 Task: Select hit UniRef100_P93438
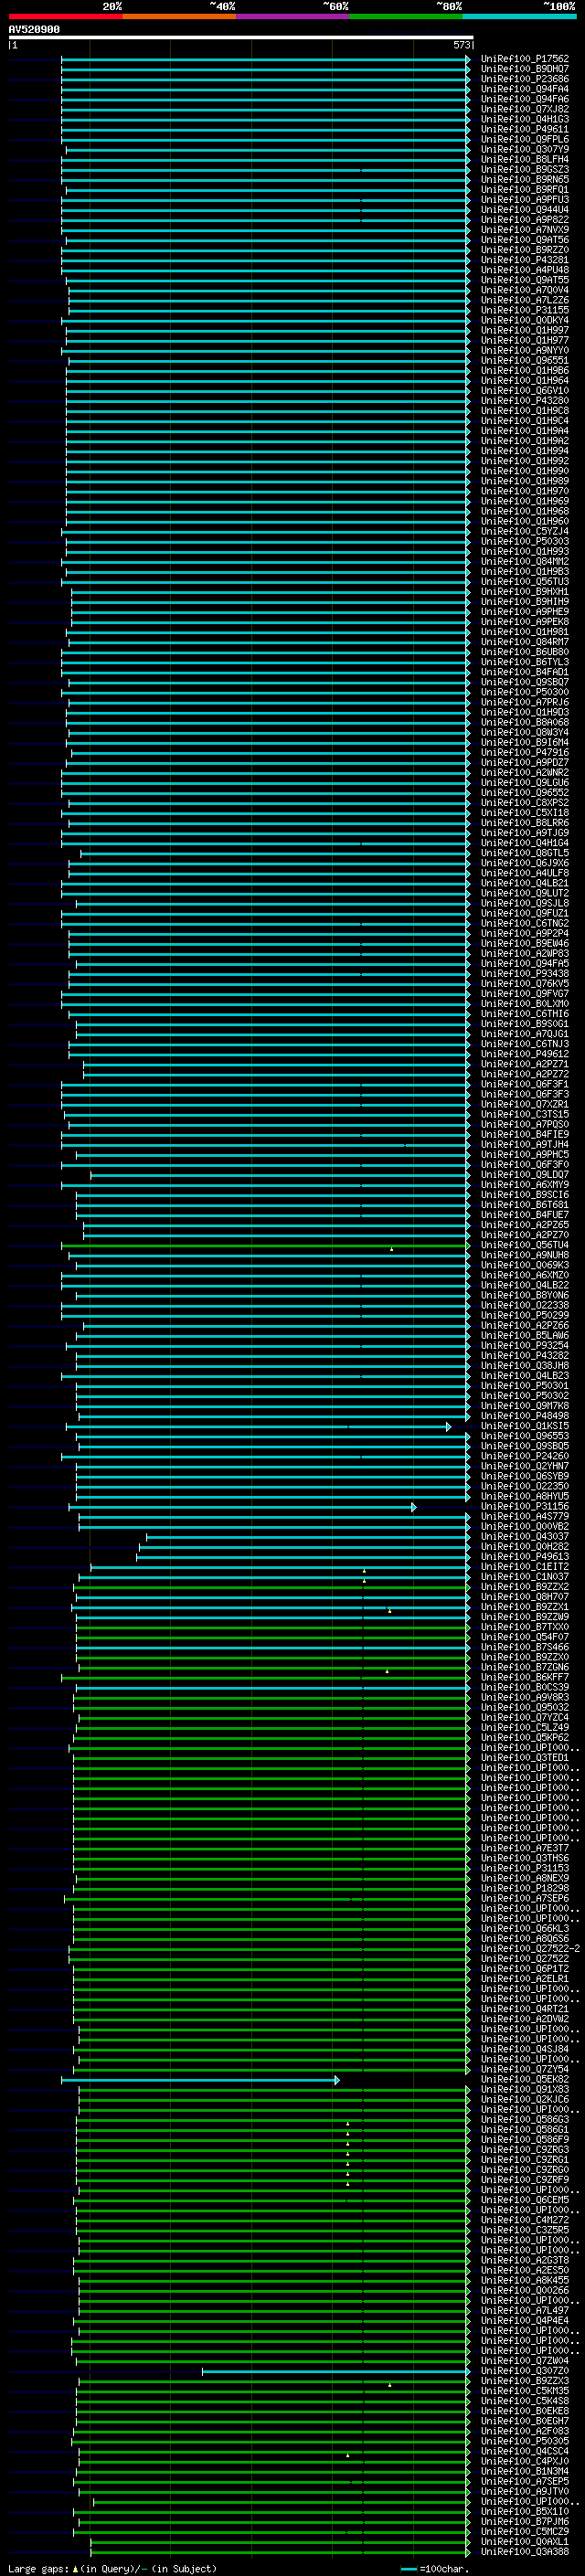(524, 973)
